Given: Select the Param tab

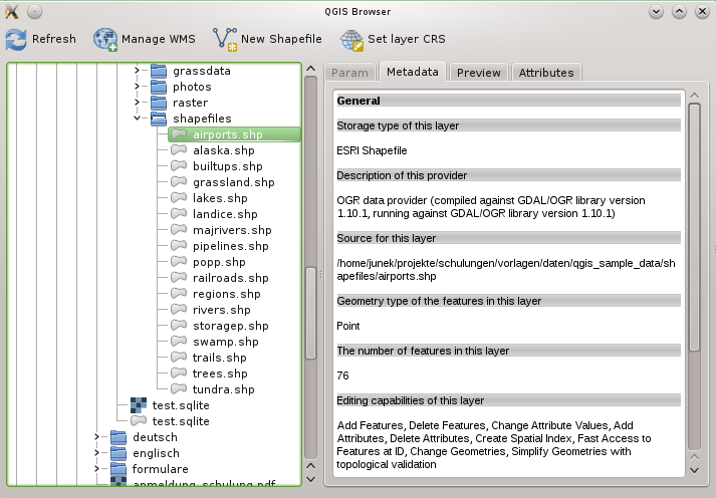Looking at the screenshot, I should 350,73.
